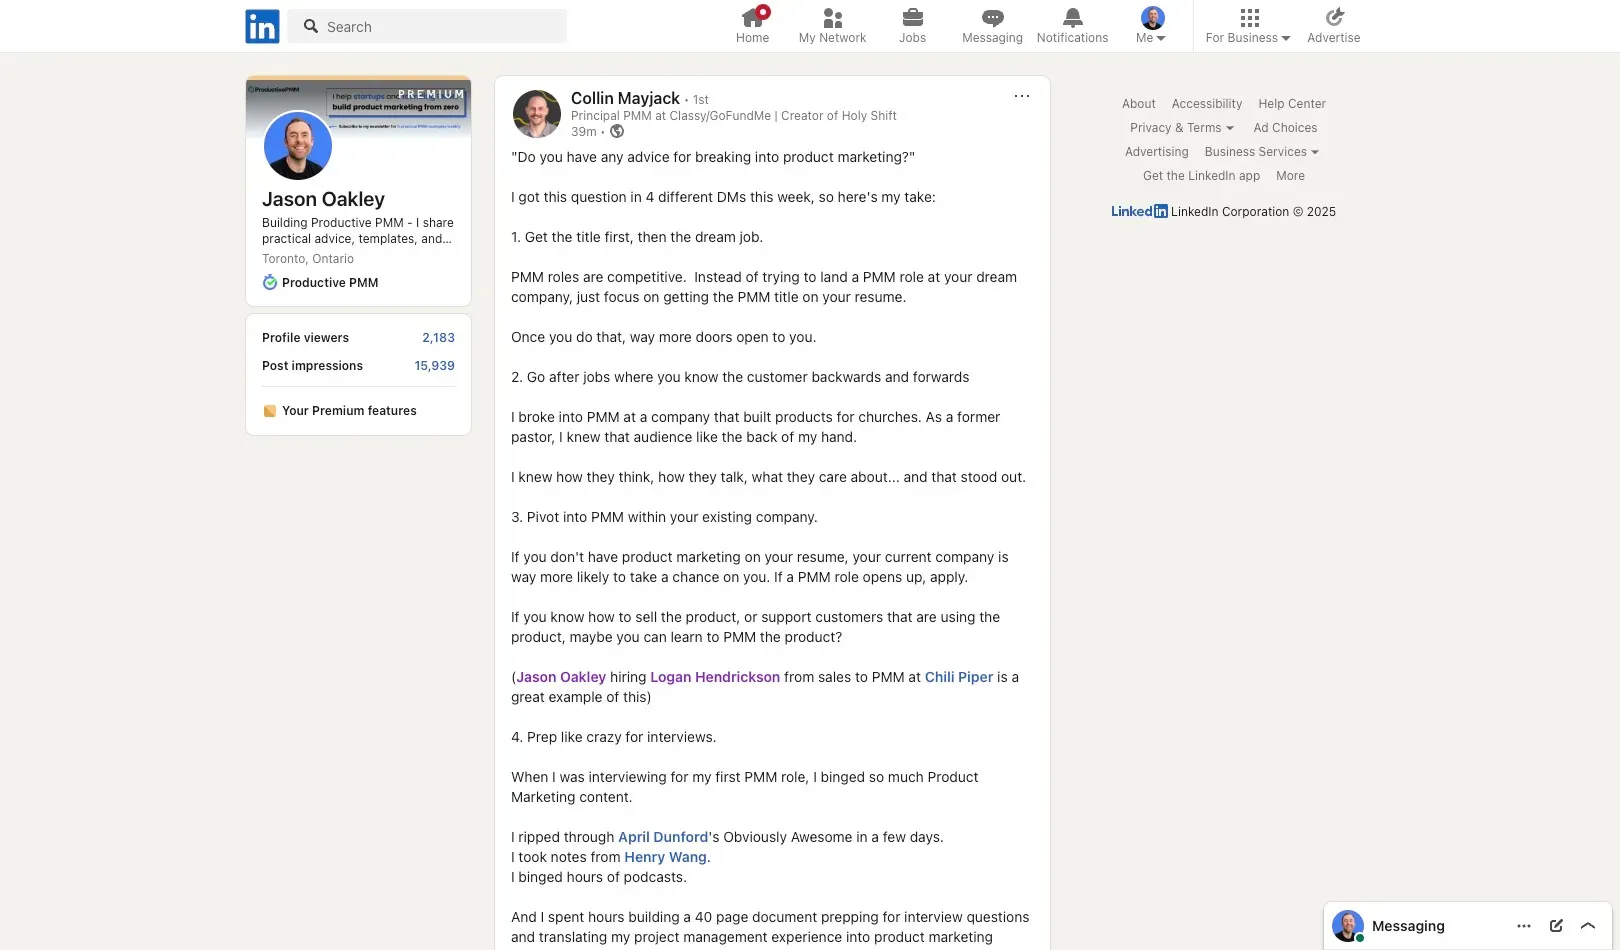1620x950 pixels.
Task: Open the Me profile menu
Action: point(1152,26)
